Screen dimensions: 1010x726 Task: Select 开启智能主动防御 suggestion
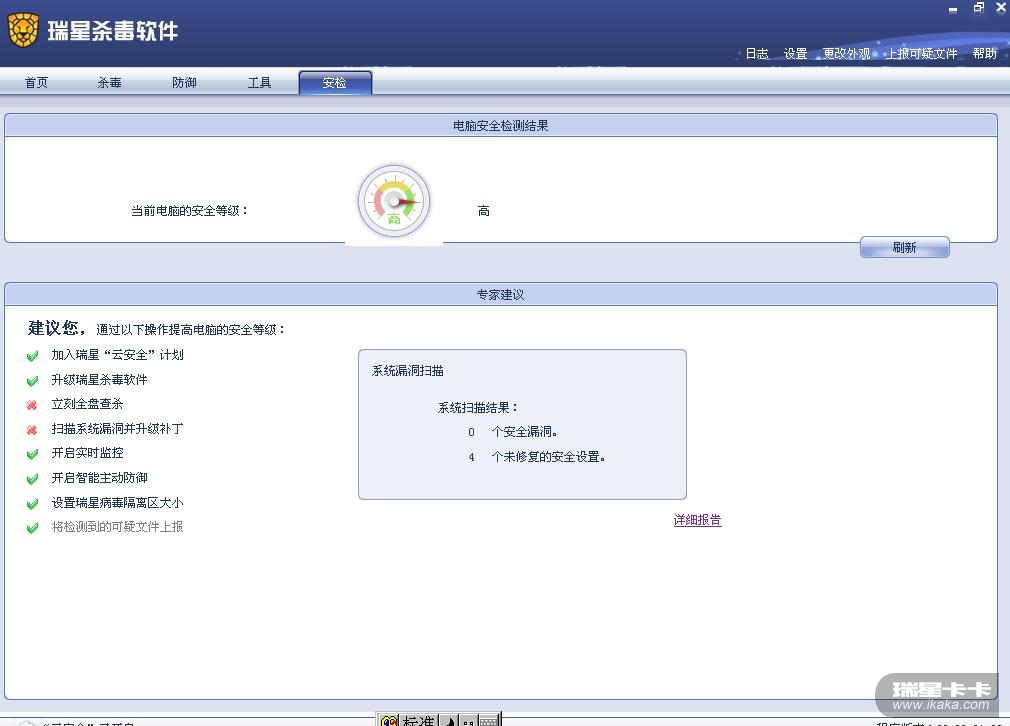(x=99, y=477)
